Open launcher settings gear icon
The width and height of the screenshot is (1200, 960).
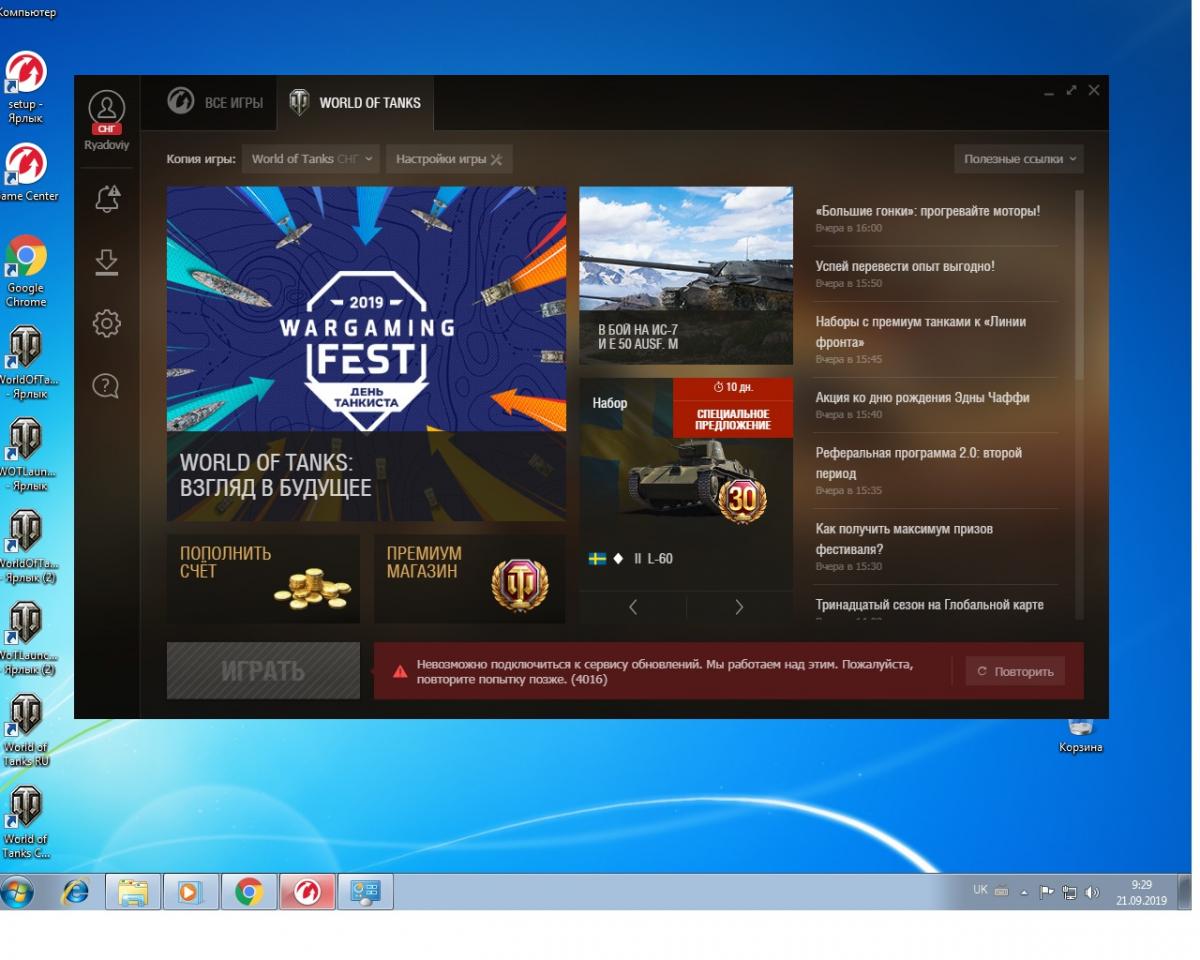(x=106, y=323)
